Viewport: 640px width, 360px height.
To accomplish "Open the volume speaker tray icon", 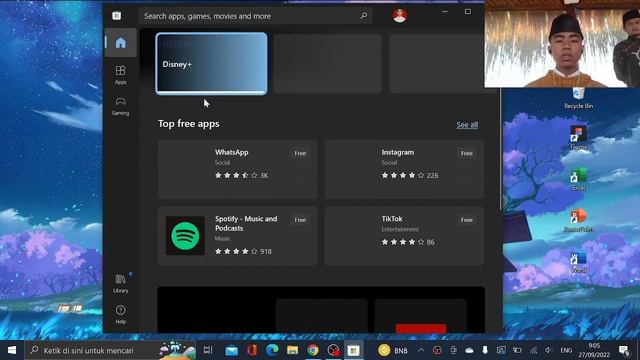I will 549,350.
